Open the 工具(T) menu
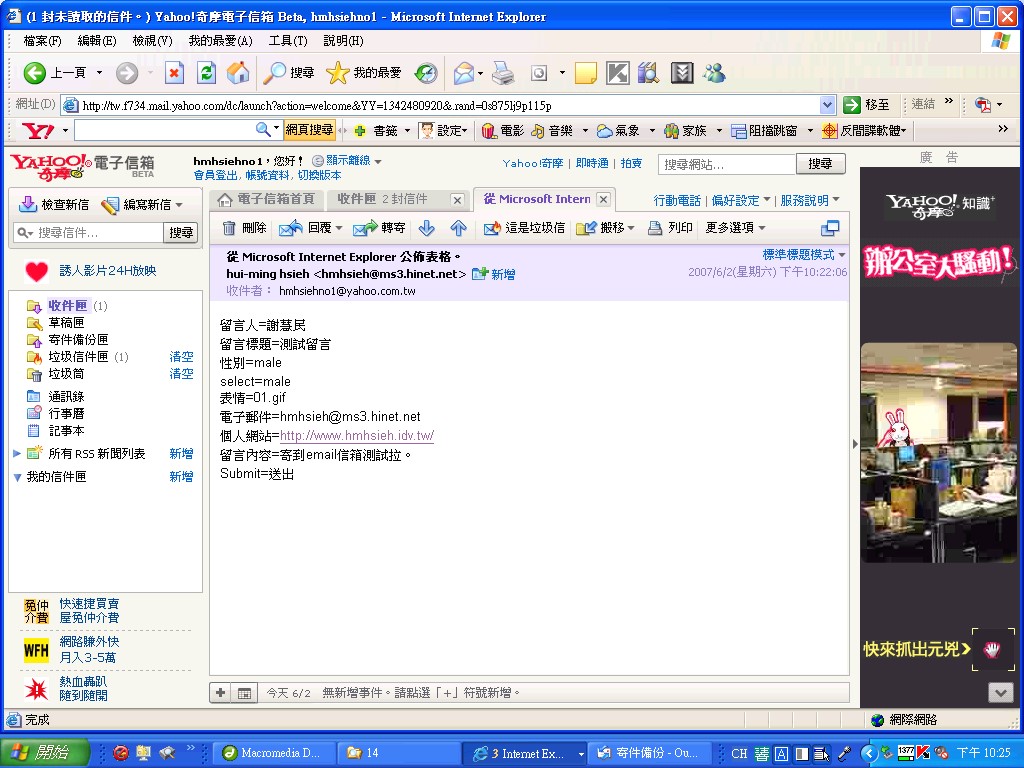Viewport: 1024px width, 768px height. (288, 41)
